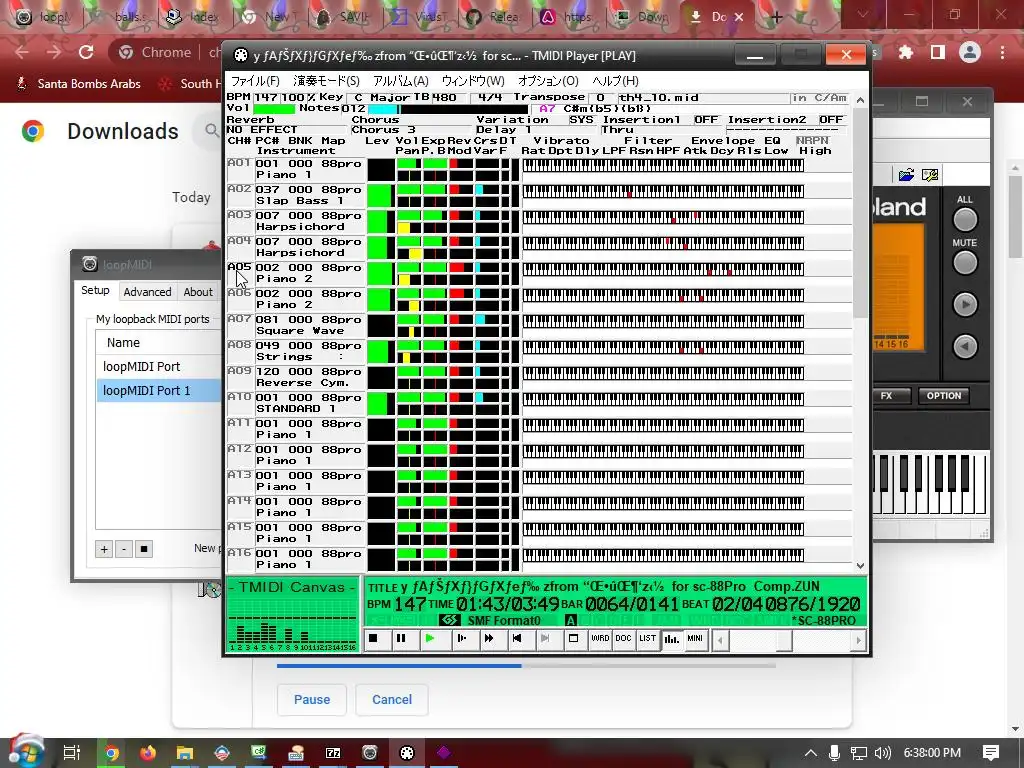Click the plus add-port button in loopMIDI
Screen dimensions: 1024x768
pos(104,549)
